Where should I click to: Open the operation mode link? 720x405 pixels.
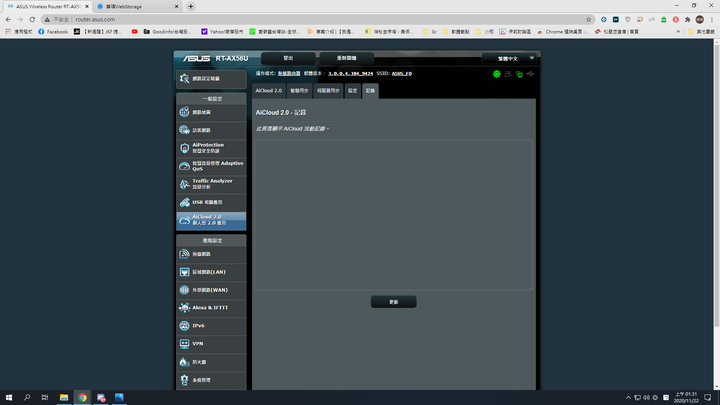(x=289, y=73)
